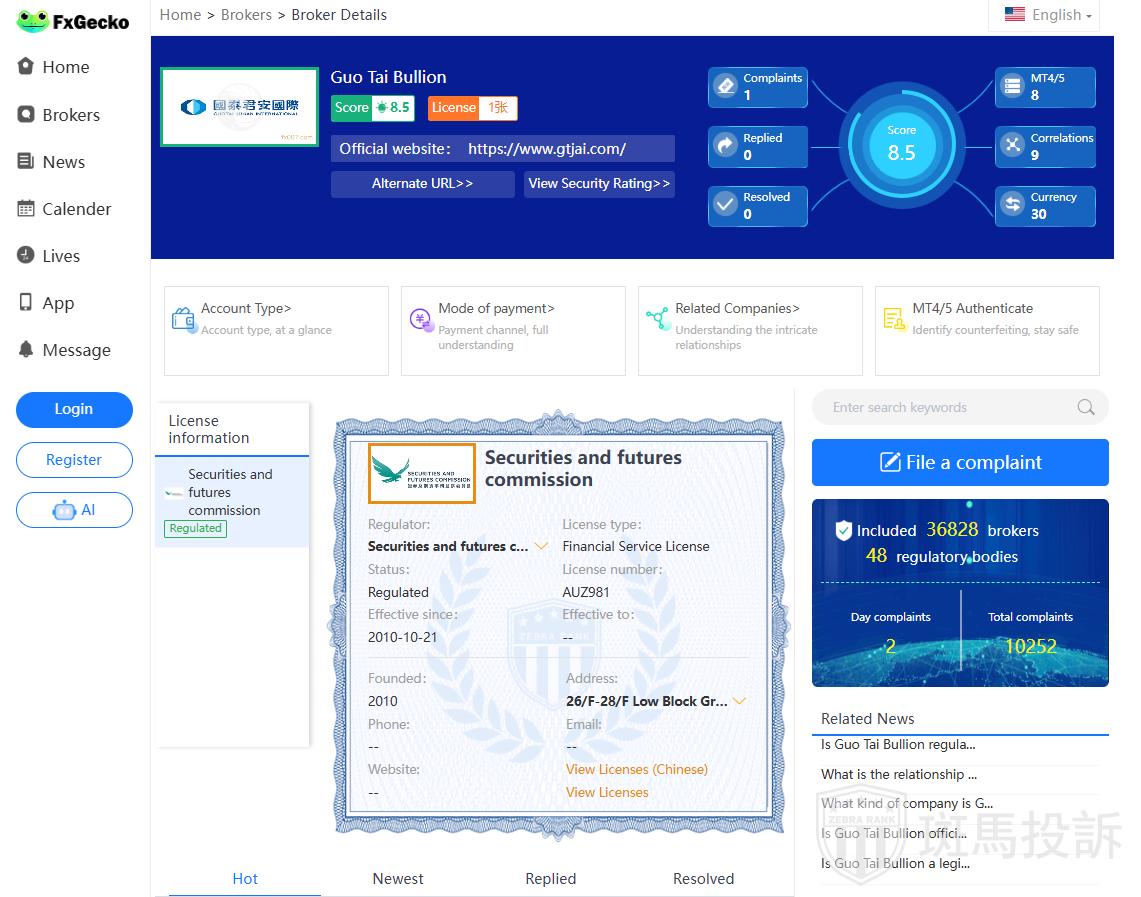Open the Account Type wallet icon
The width and height of the screenshot is (1141, 897).
(x=183, y=319)
